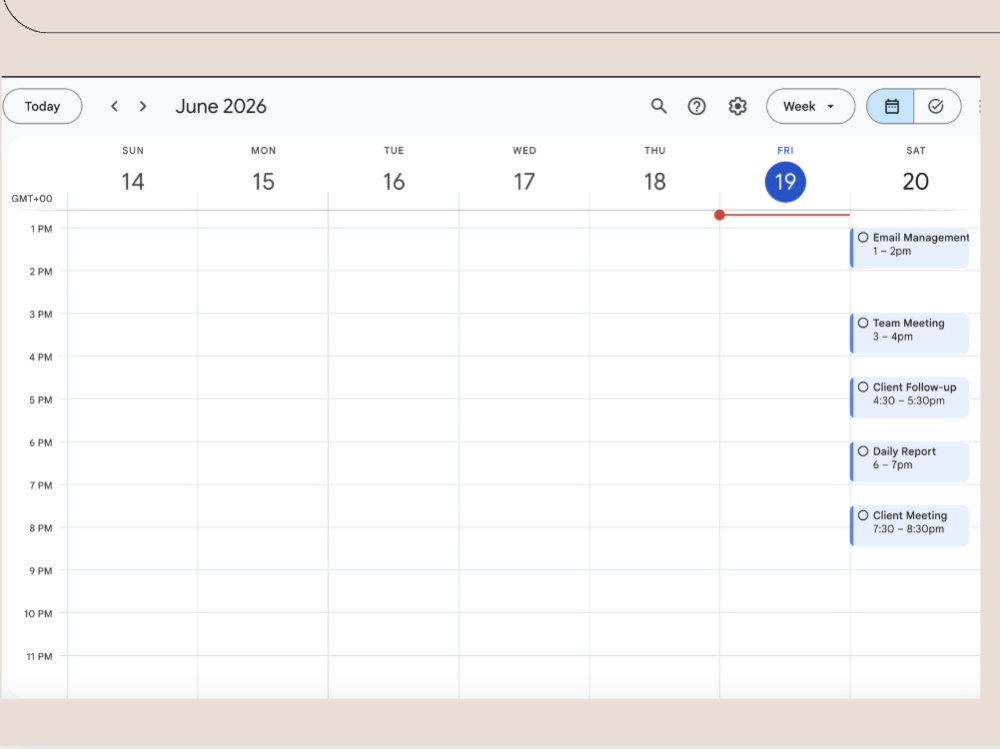Switch to tasks view checkmark icon

936,106
